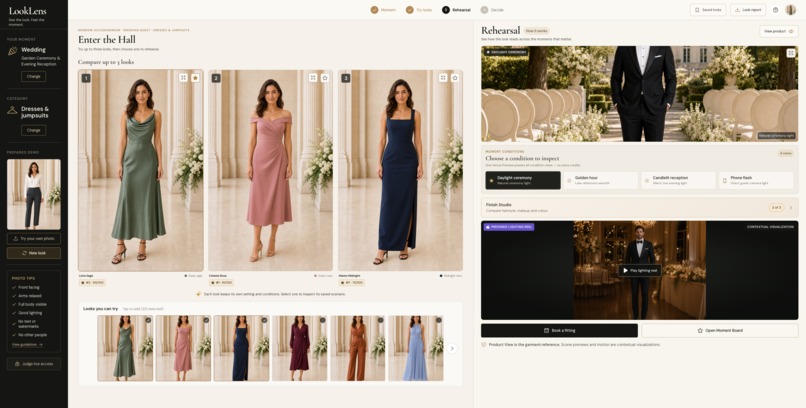Open Moment Board
The height and width of the screenshot is (408, 806).
[x=720, y=330]
